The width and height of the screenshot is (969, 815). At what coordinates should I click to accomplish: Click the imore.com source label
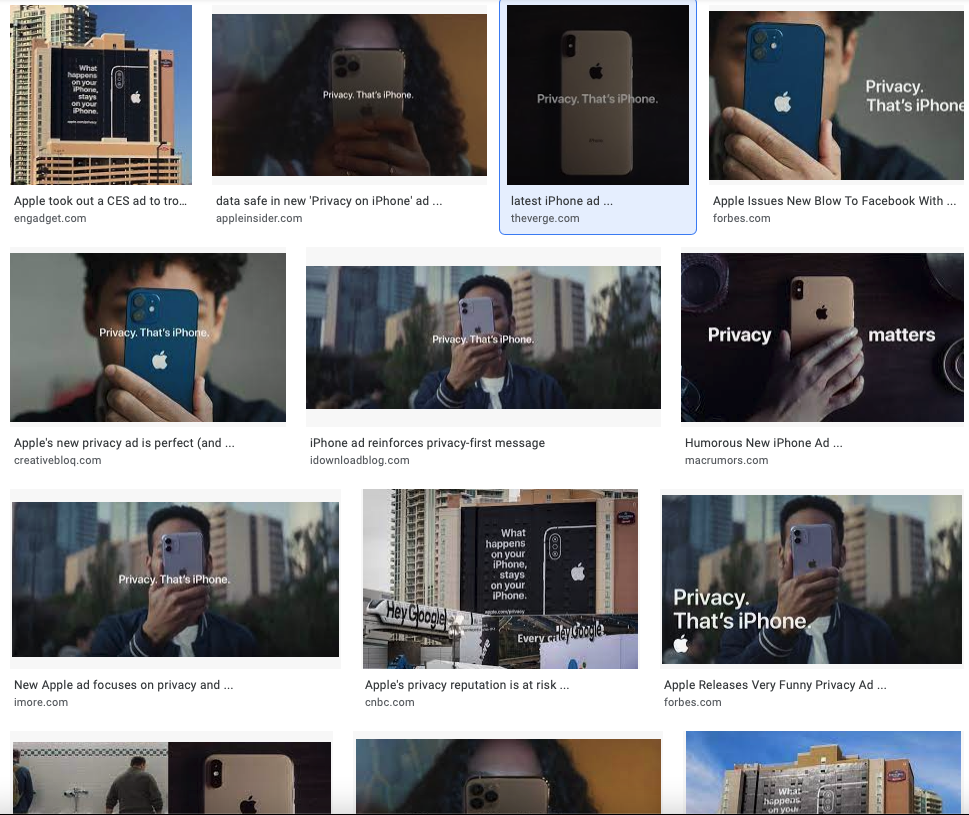tap(41, 703)
